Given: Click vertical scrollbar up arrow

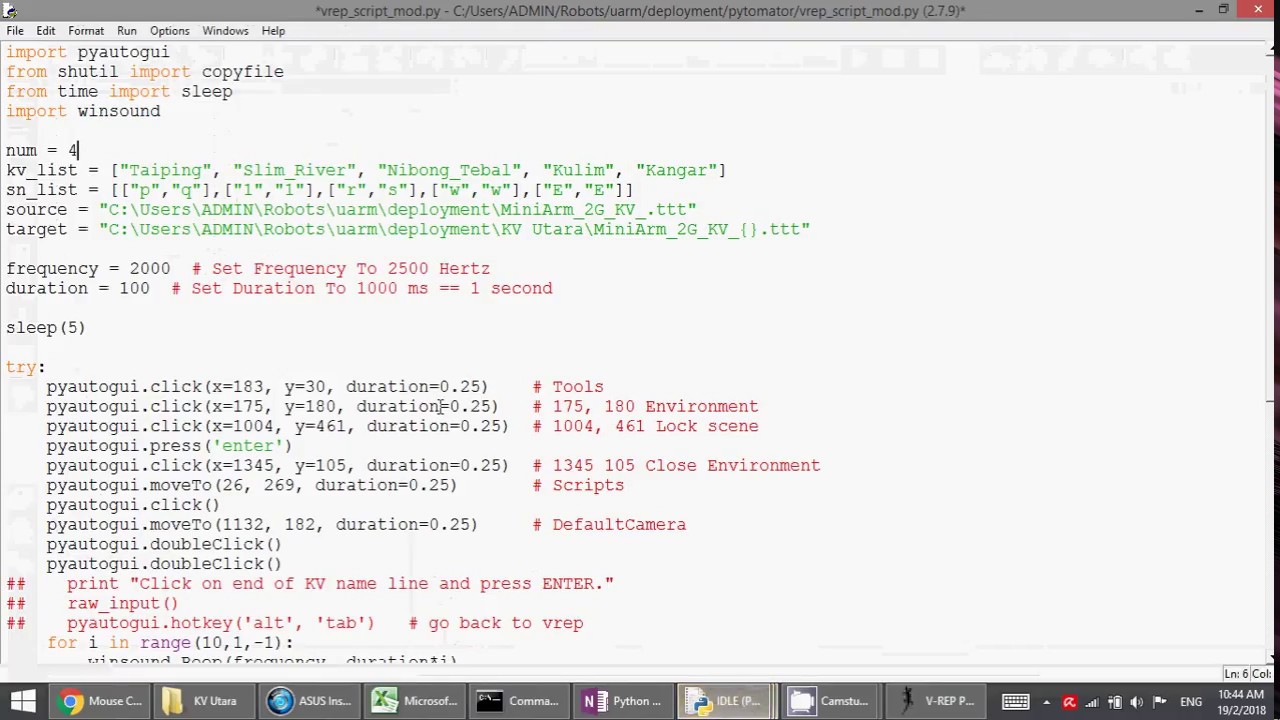Looking at the screenshot, I should 1271,48.
